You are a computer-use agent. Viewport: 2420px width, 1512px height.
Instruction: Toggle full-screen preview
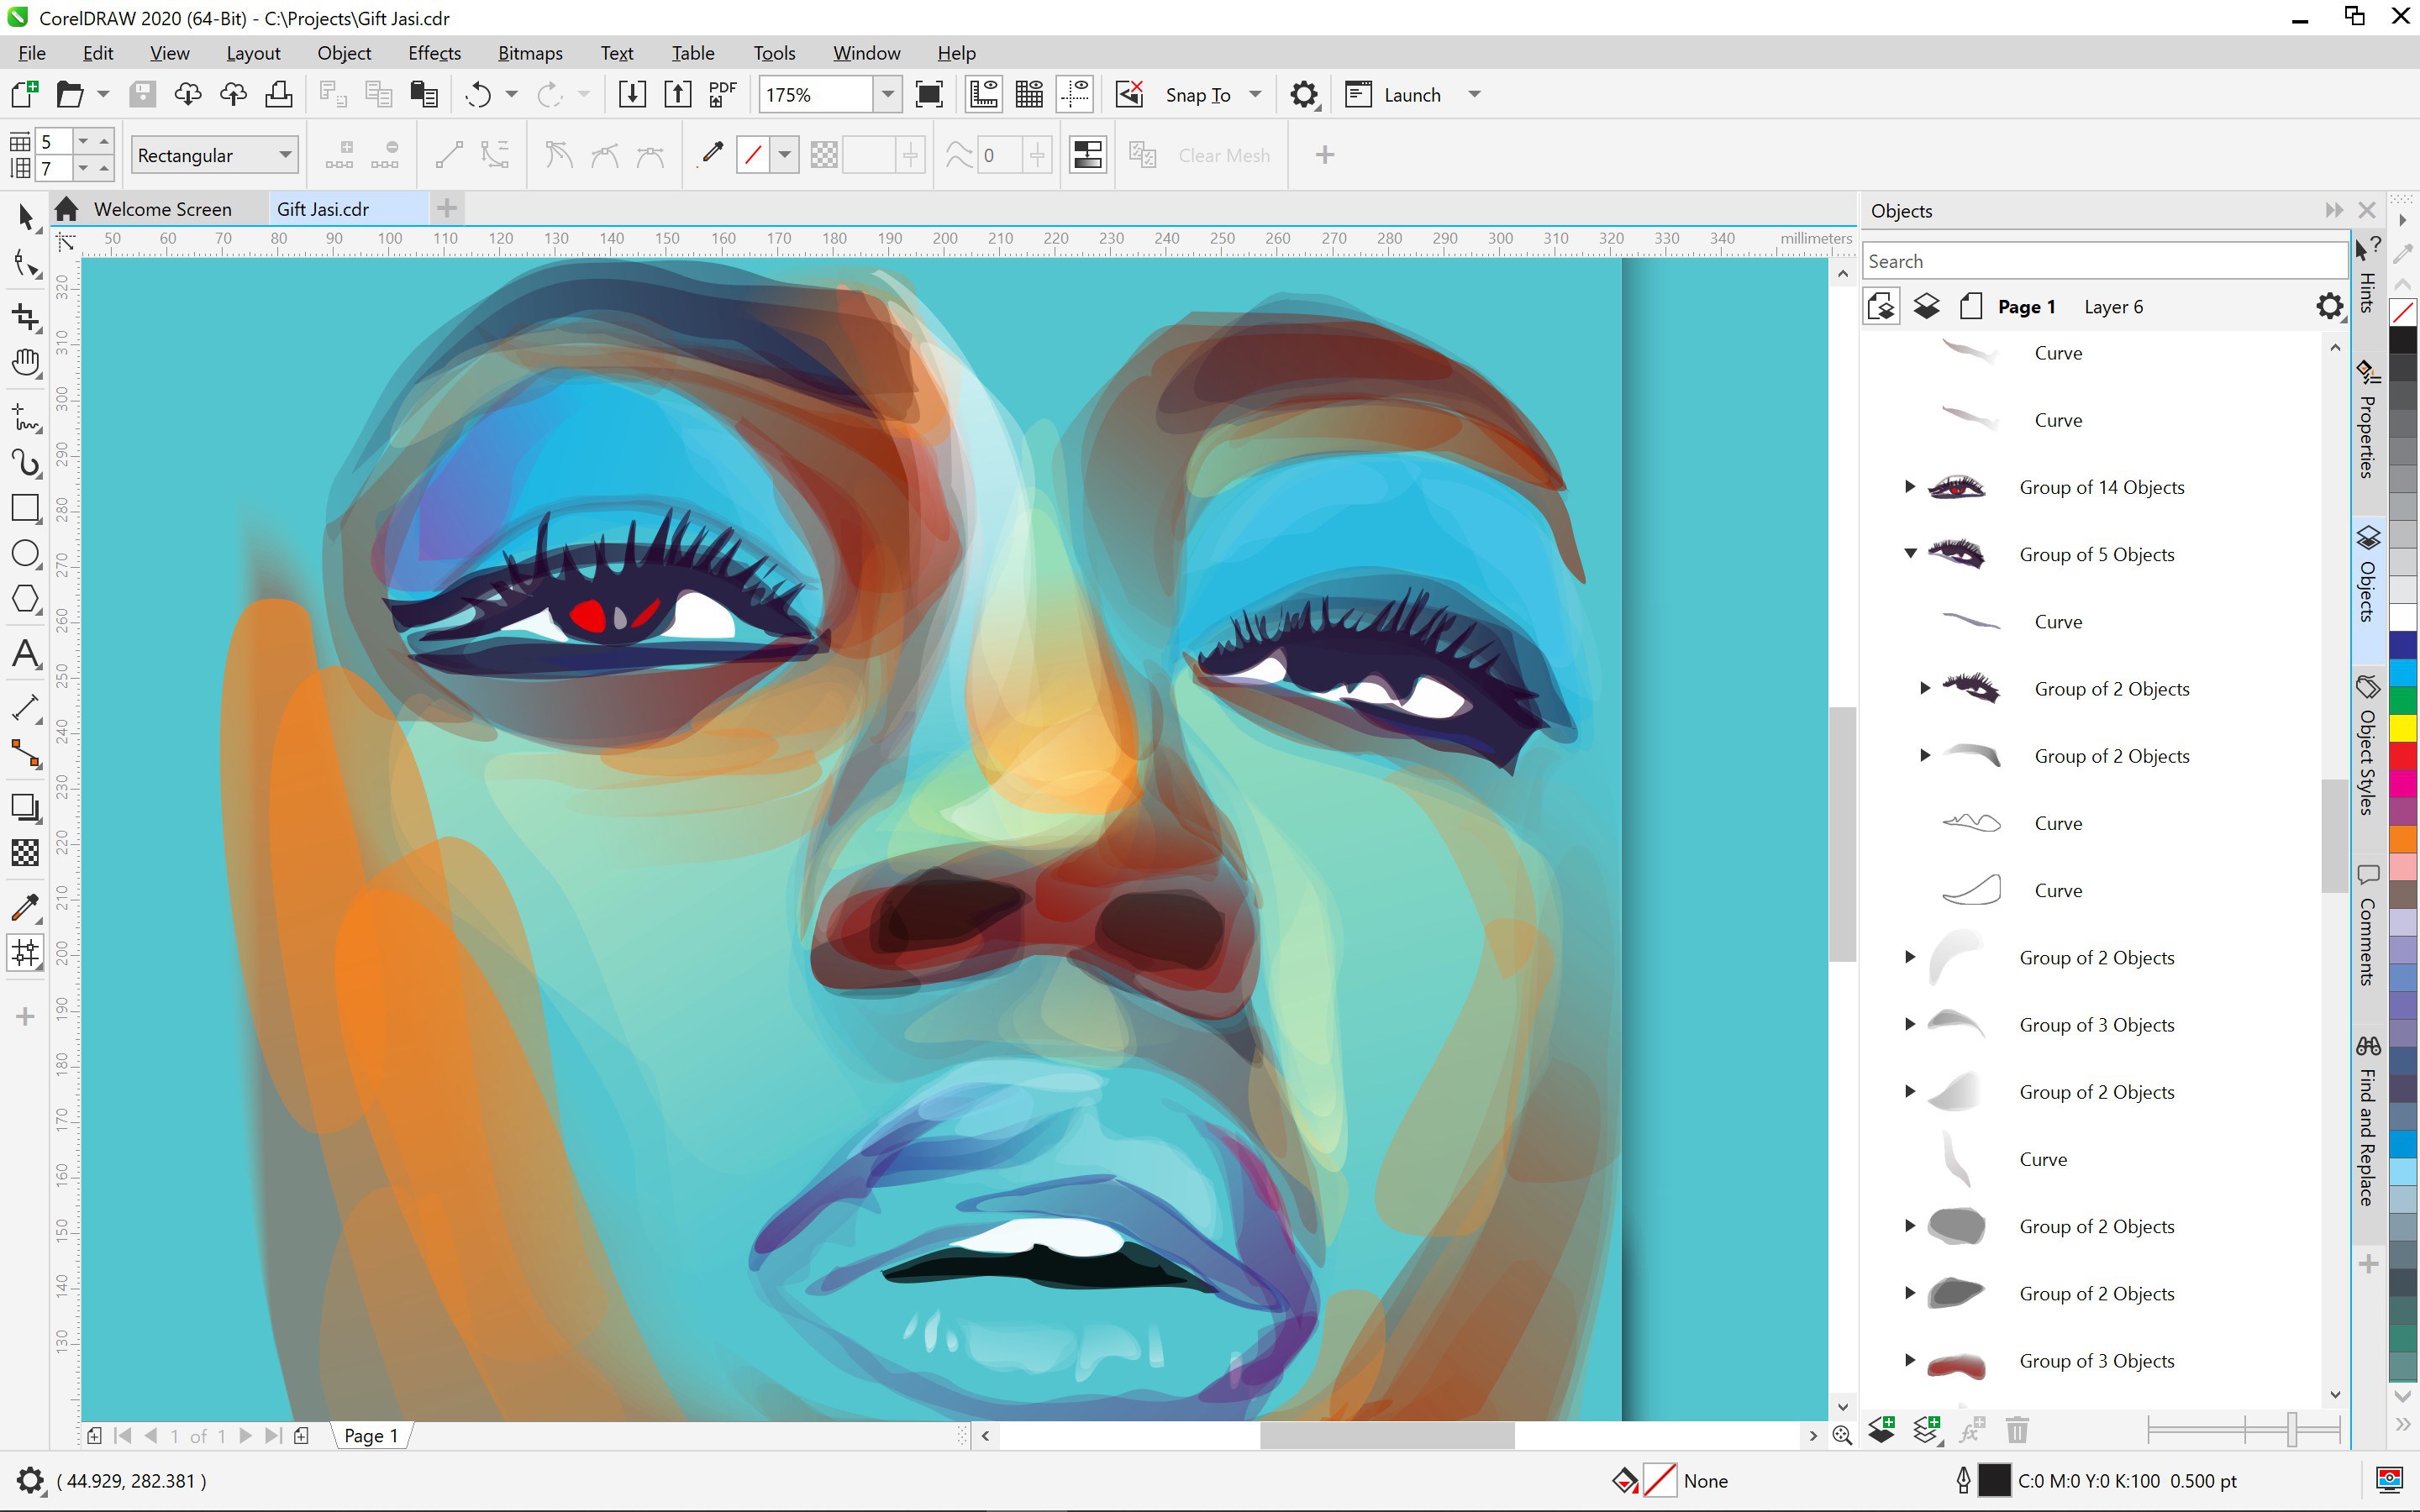pyautogui.click(x=929, y=95)
